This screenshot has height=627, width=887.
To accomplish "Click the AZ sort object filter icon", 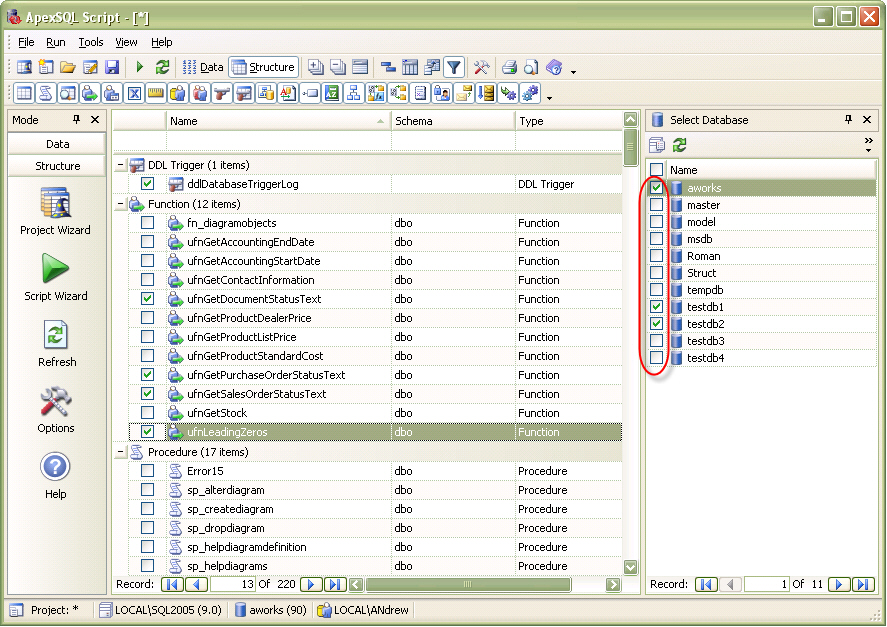I will [332, 93].
